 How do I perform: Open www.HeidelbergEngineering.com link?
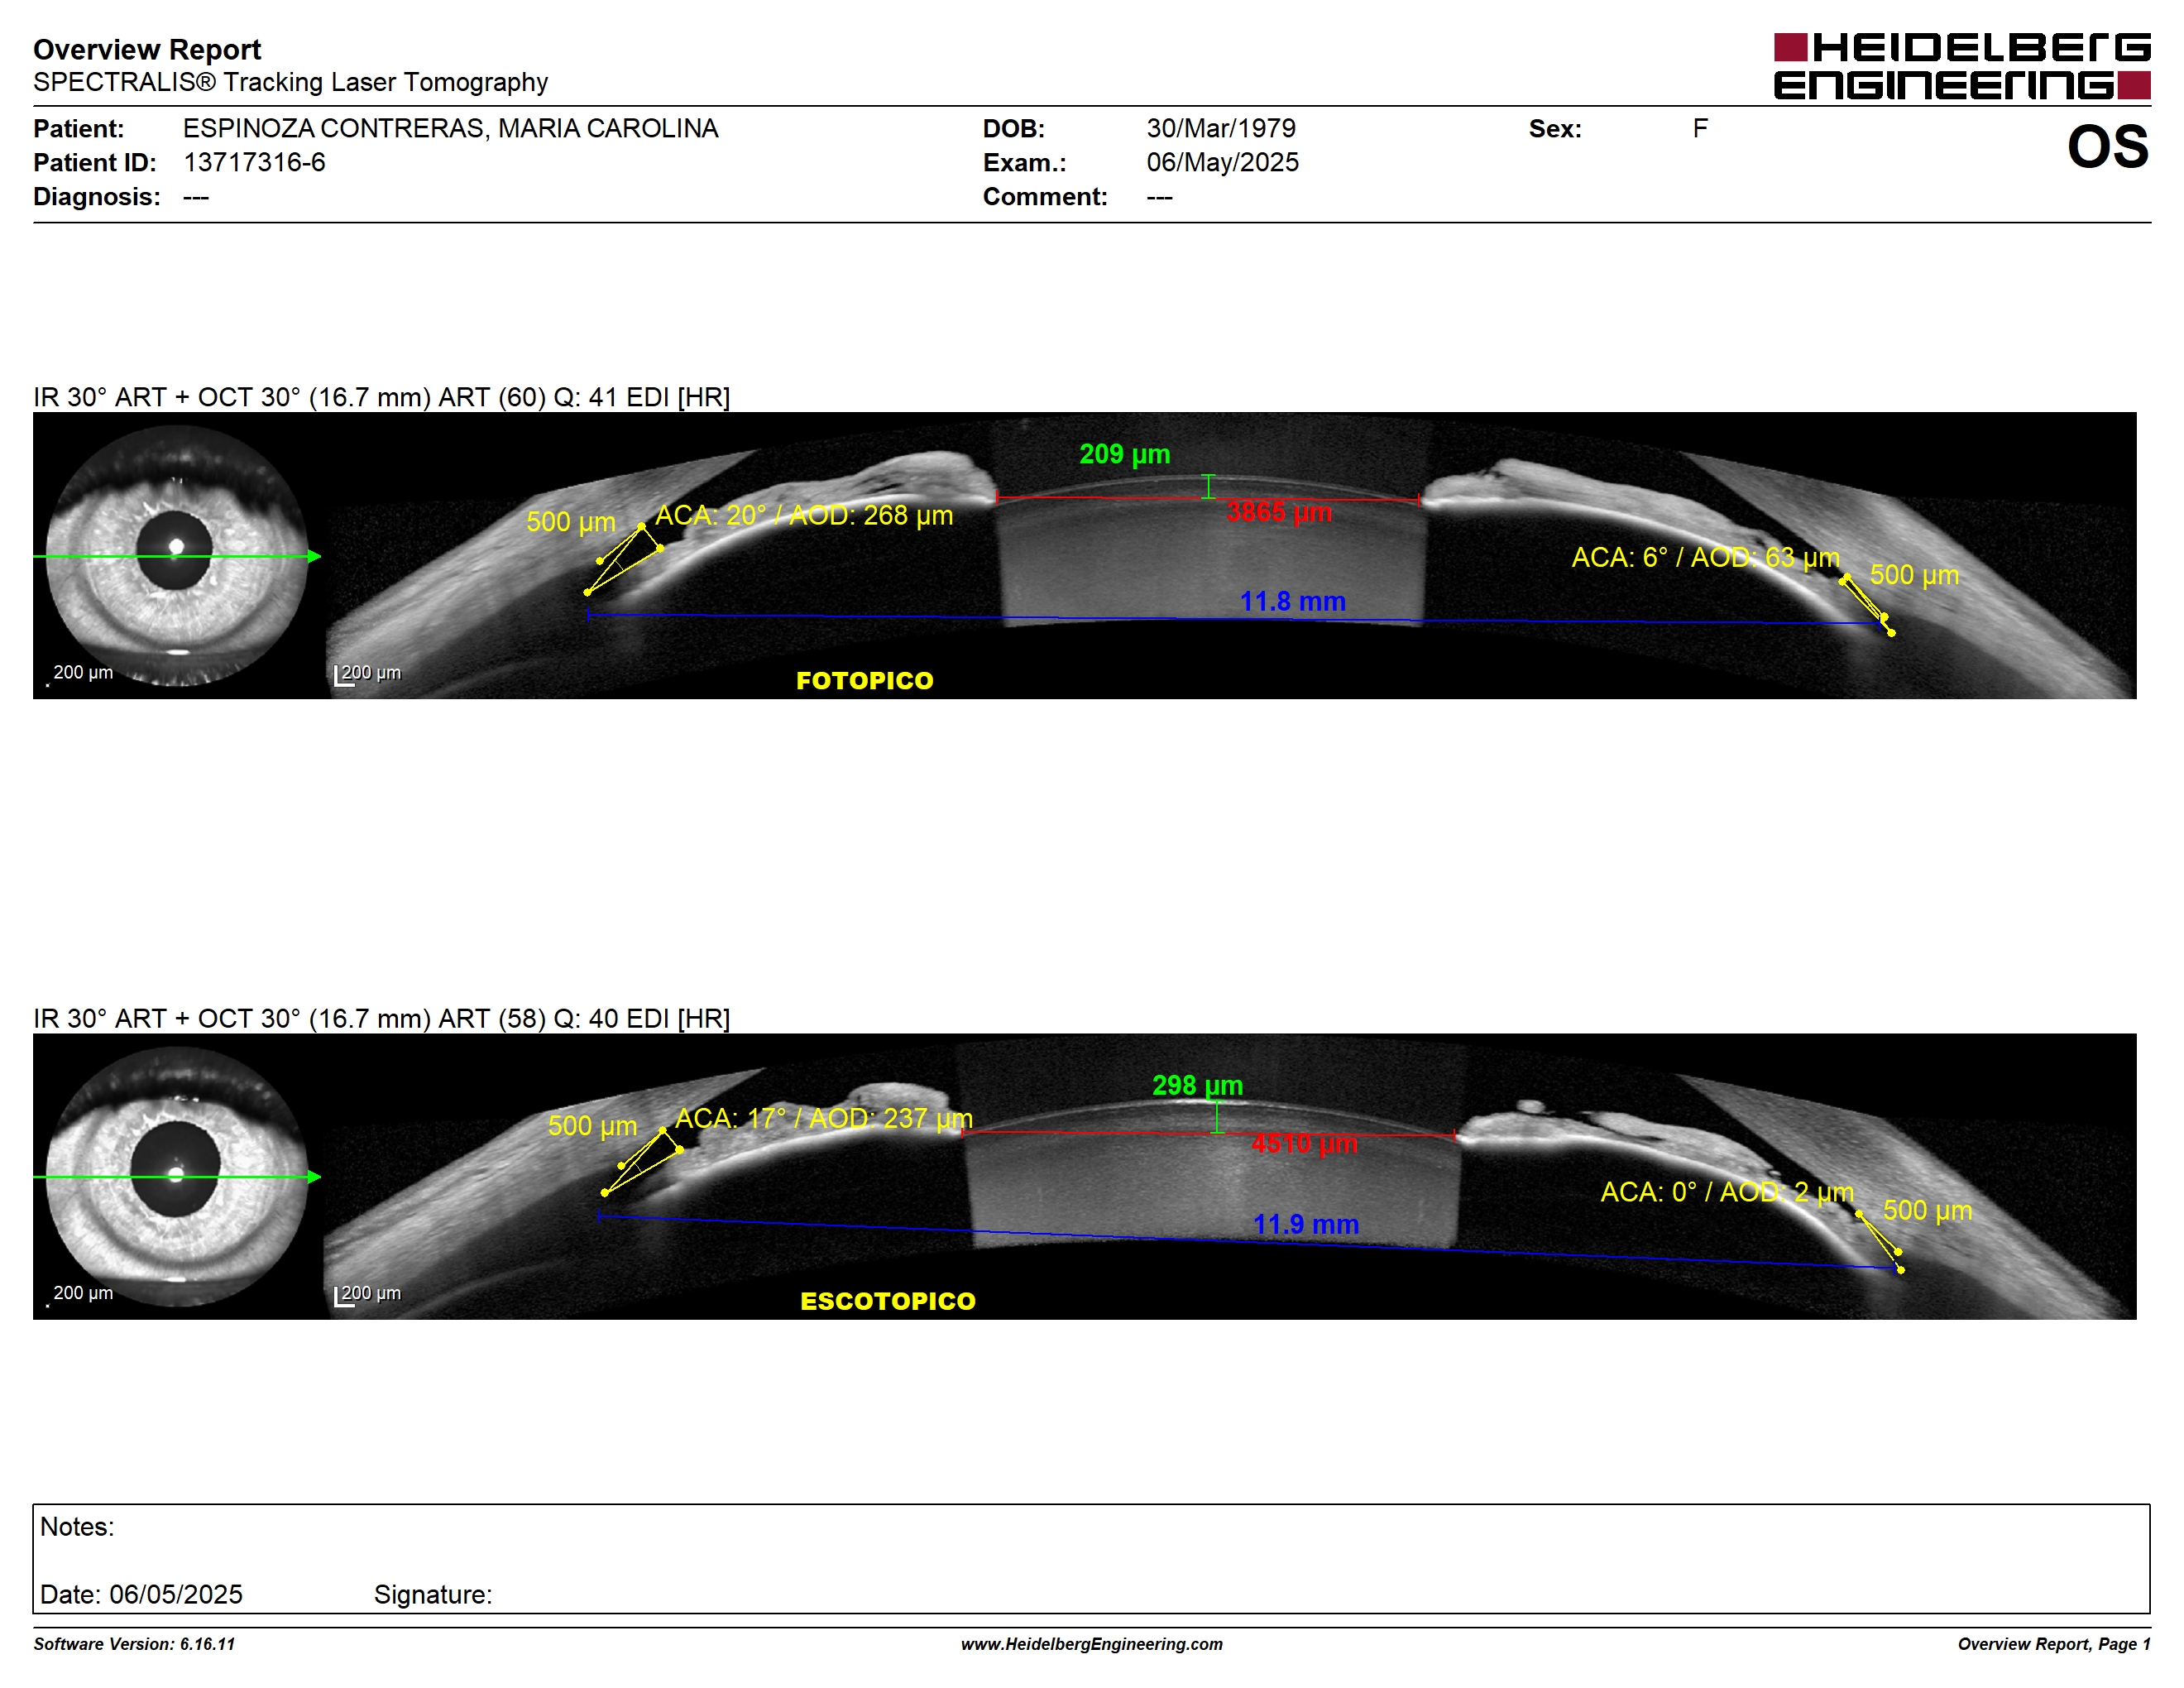[x=1092, y=1644]
